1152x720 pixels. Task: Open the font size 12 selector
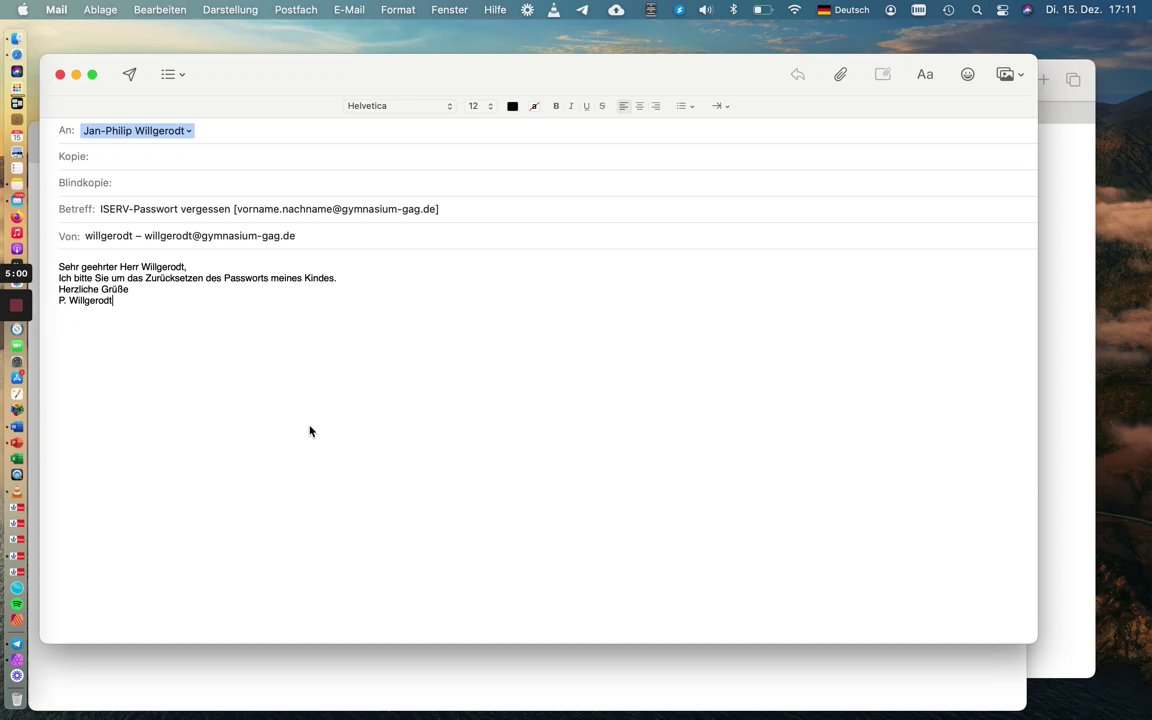click(x=480, y=106)
